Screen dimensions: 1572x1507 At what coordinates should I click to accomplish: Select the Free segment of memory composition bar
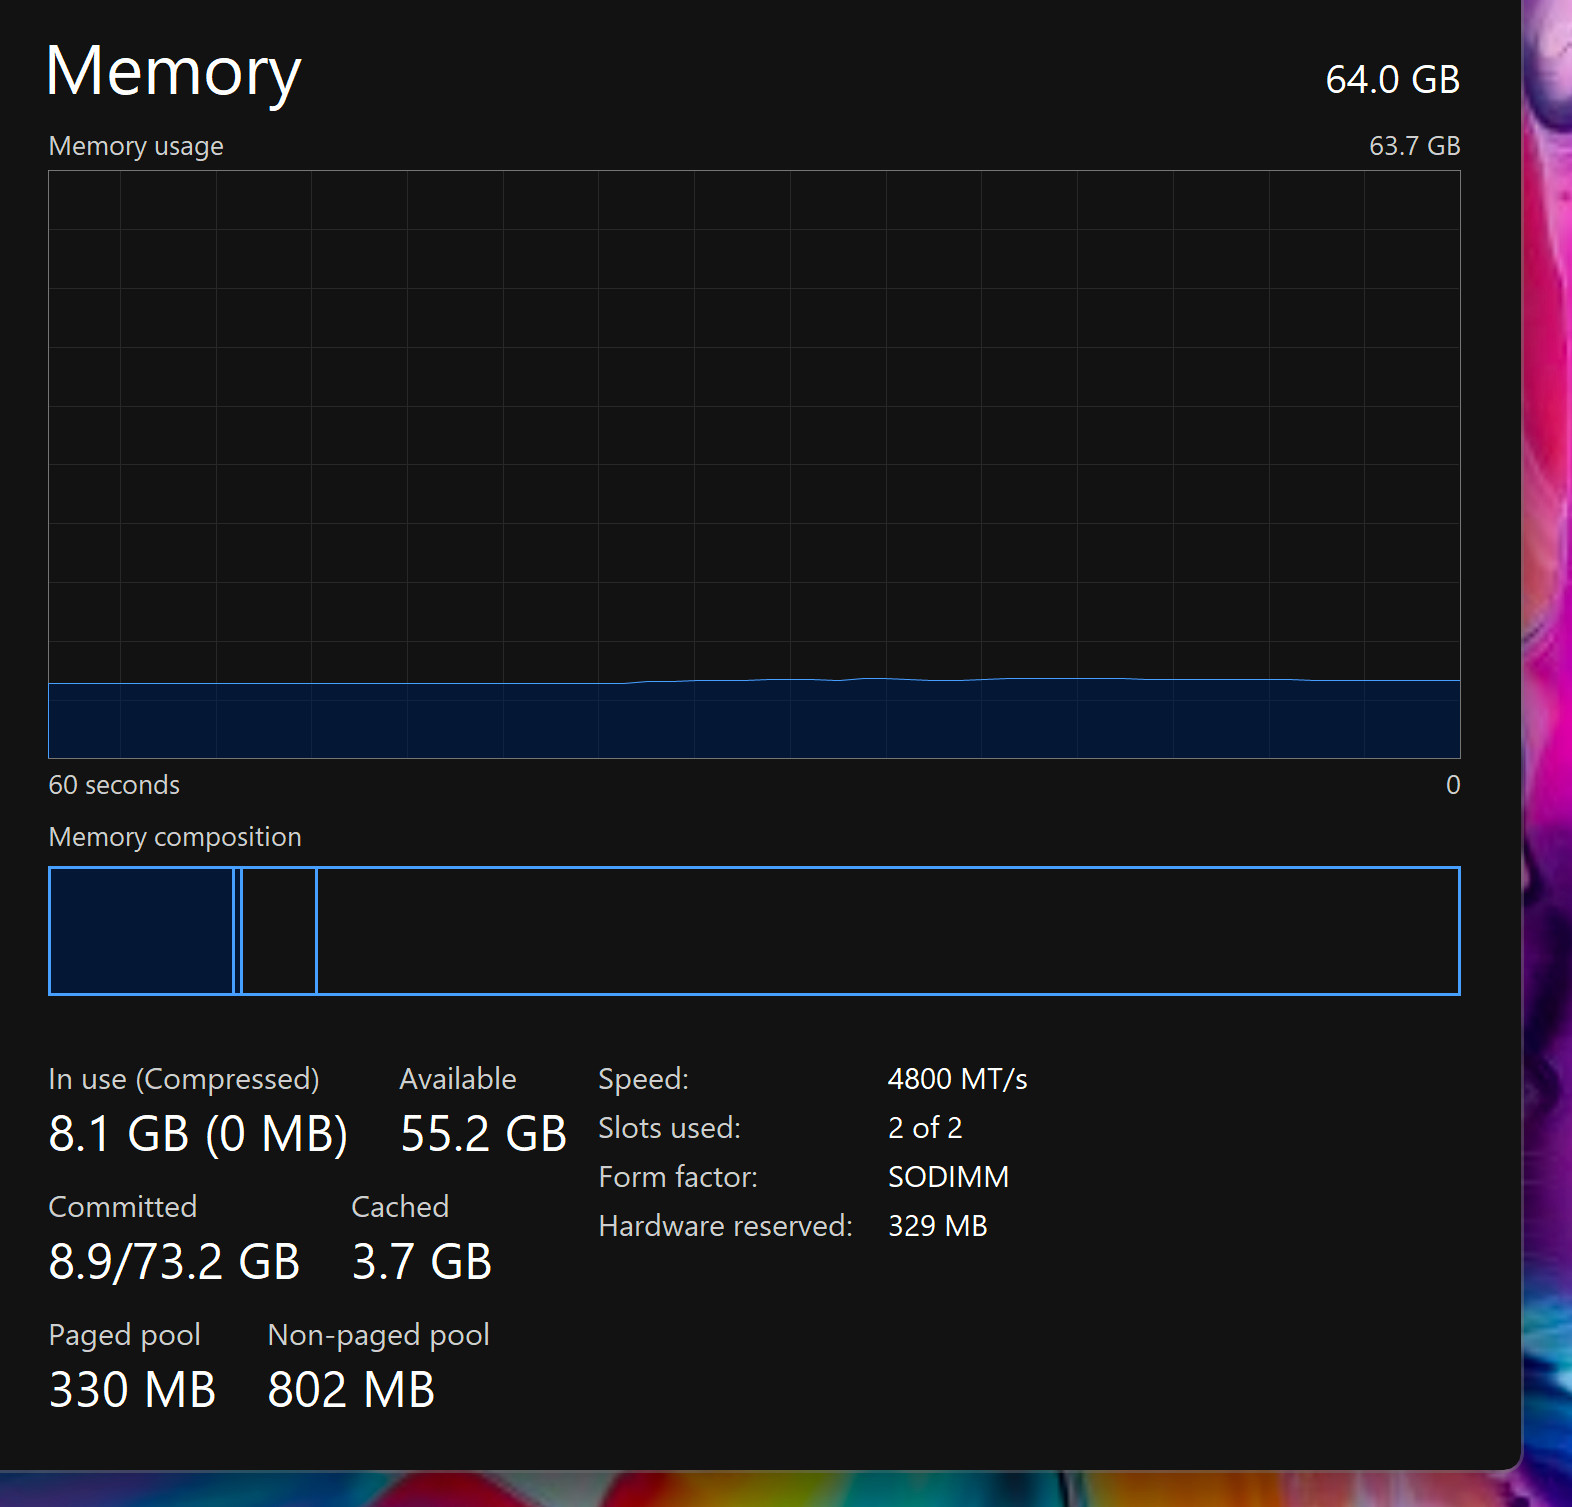pos(888,931)
